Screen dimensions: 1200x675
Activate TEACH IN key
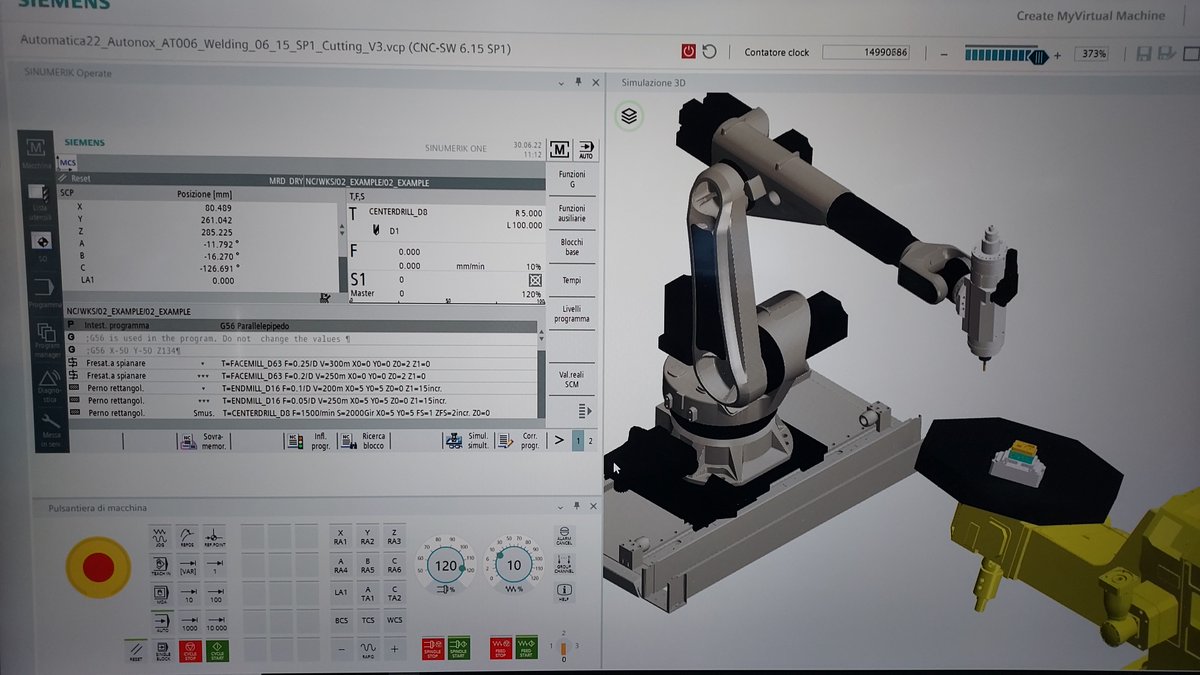coord(160,565)
